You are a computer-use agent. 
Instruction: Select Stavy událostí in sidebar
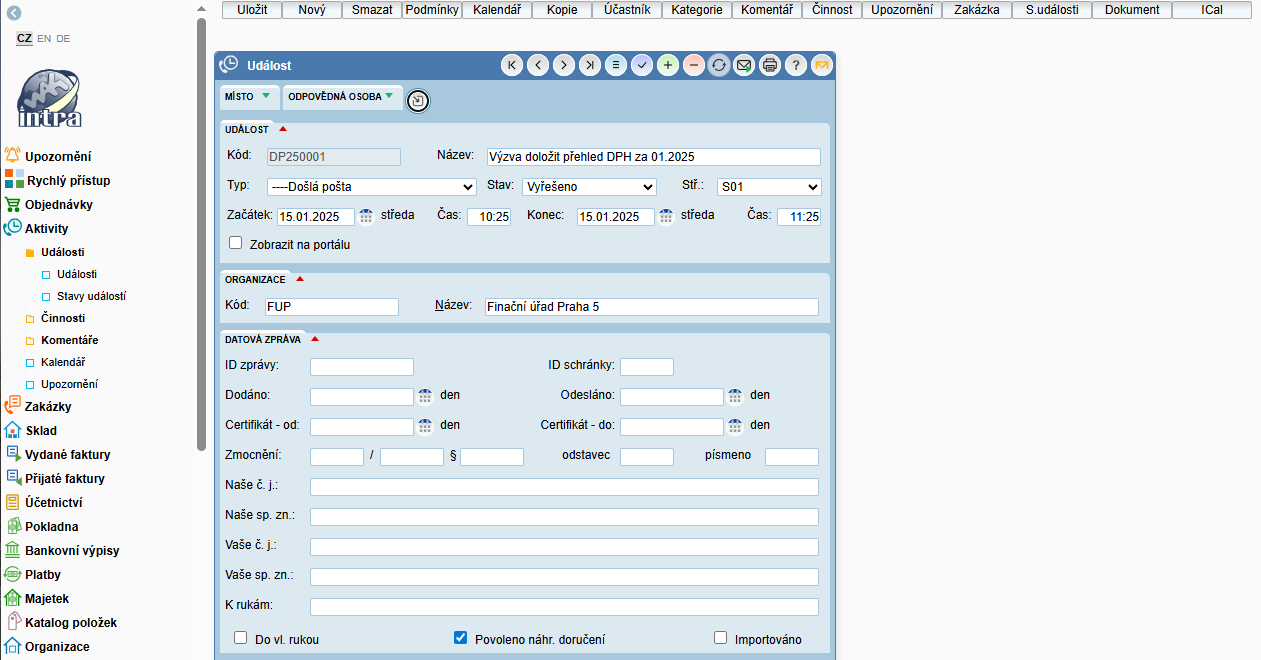(91, 296)
